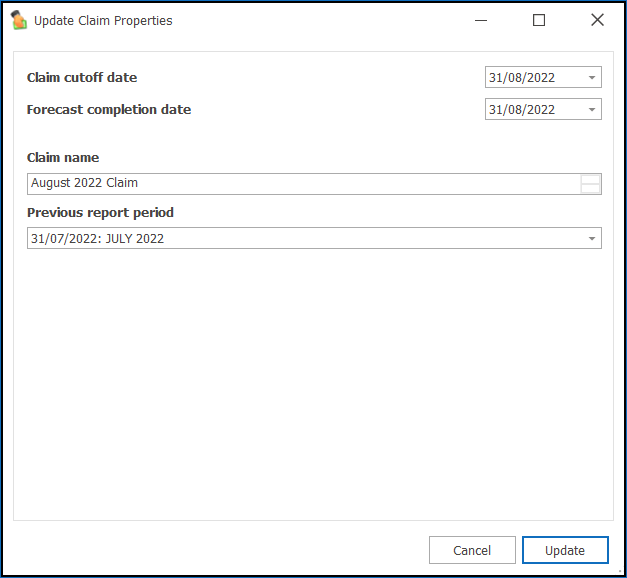Maximize the Update Claim Properties dialog
This screenshot has width=627, height=578.
539,20
